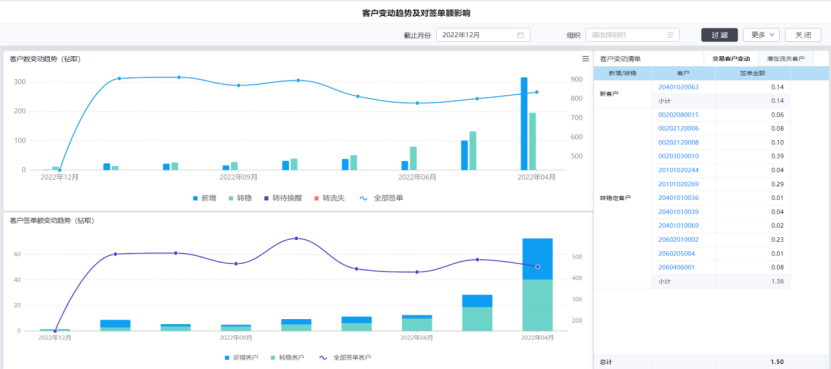
Task: Toggle the 转稳 legend series
Action: 236,198
